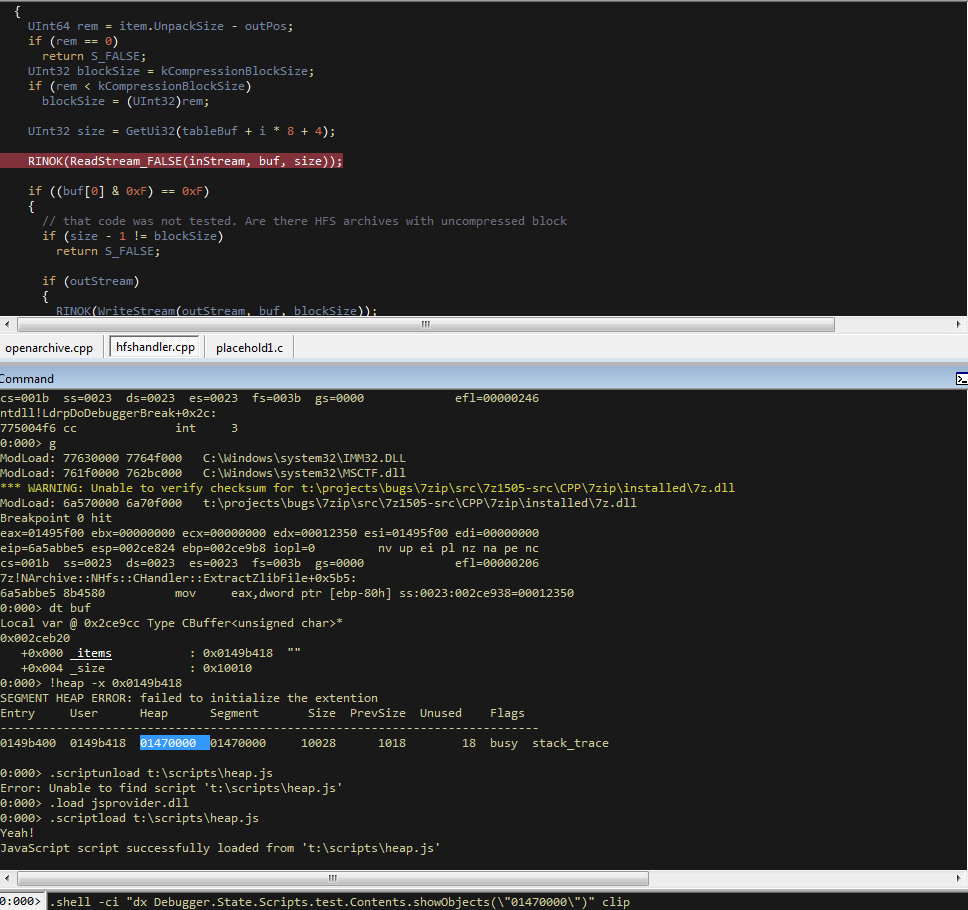Click the source pane scrollbar right arrow

tap(959, 324)
